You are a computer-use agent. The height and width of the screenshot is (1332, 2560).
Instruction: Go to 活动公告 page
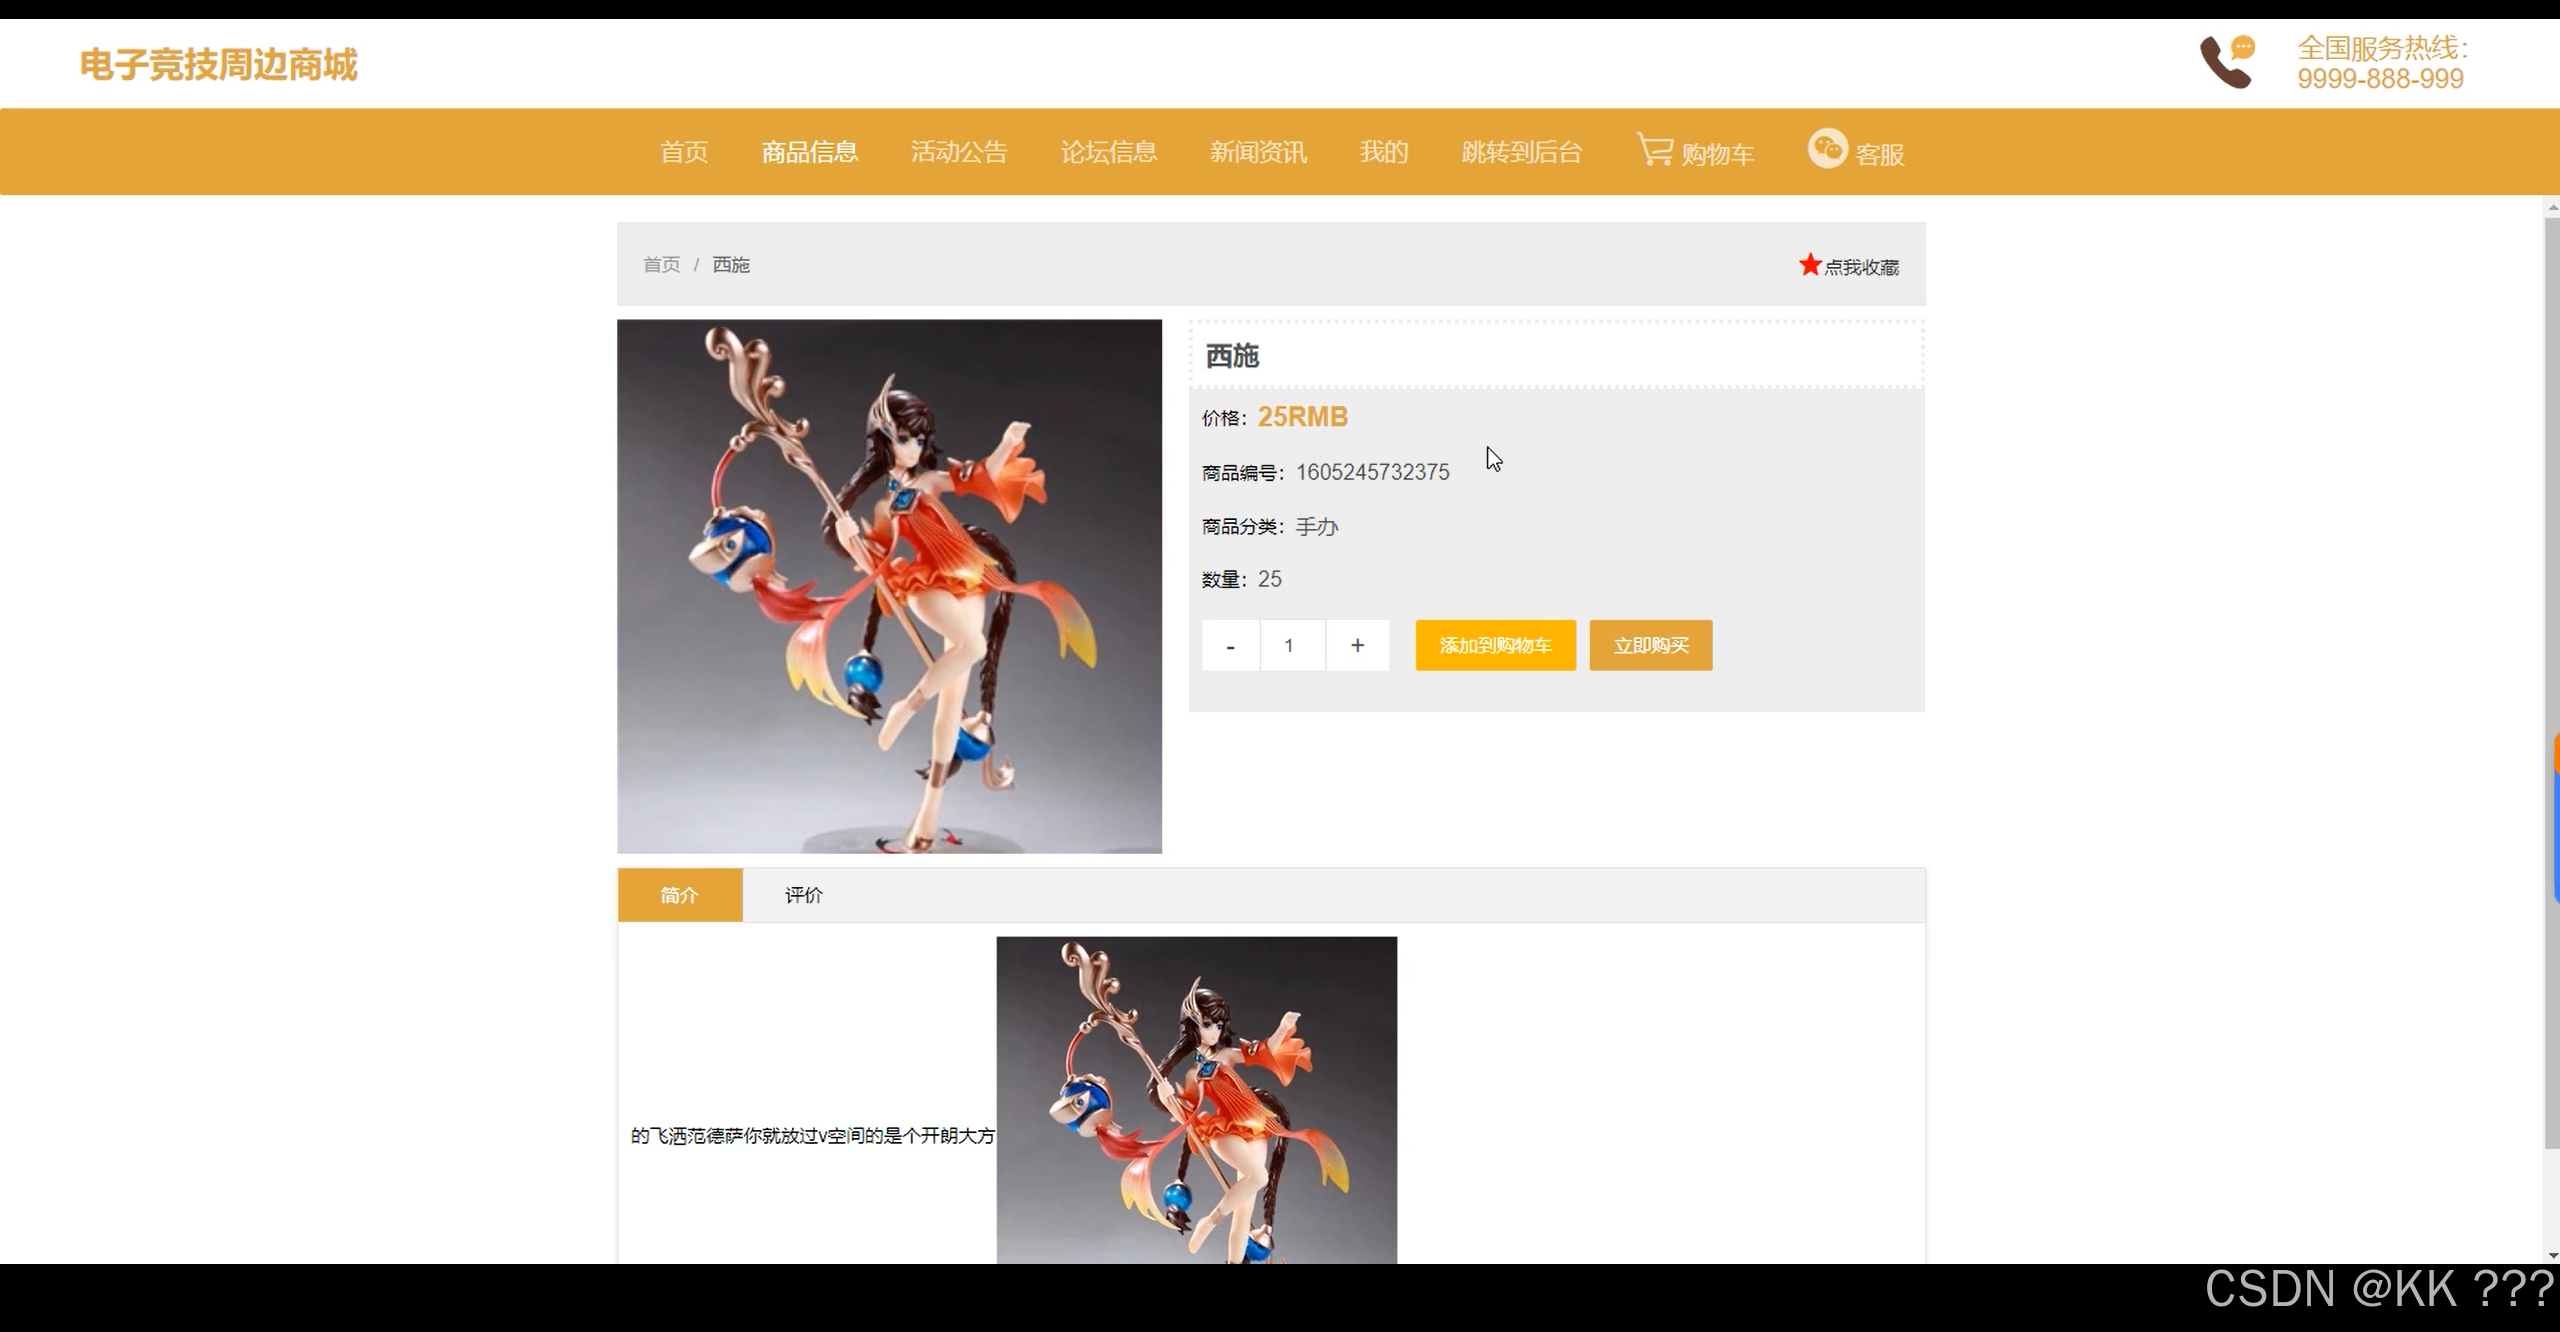pos(958,152)
